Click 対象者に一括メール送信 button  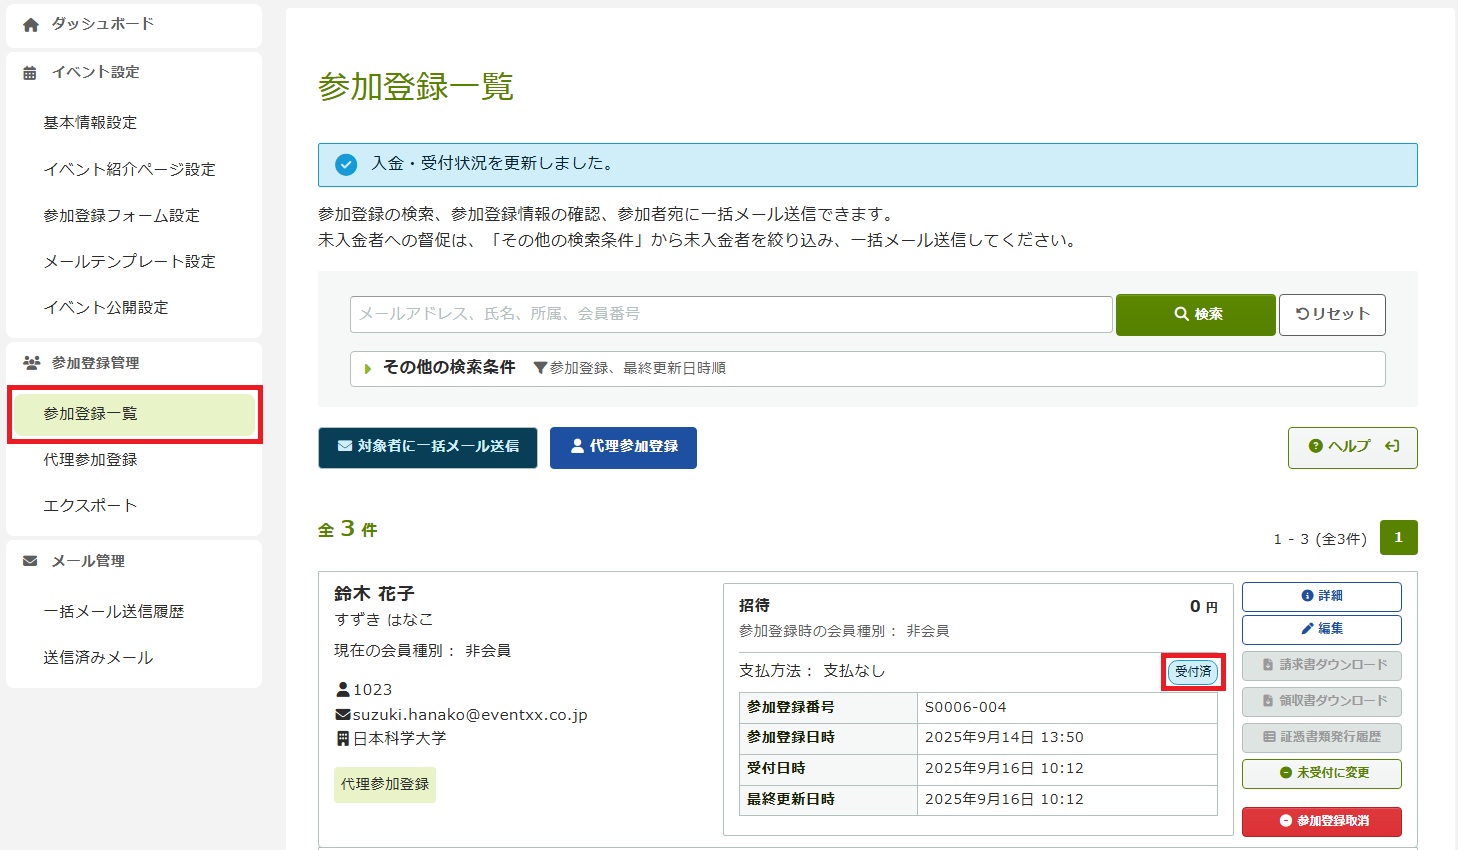click(428, 447)
